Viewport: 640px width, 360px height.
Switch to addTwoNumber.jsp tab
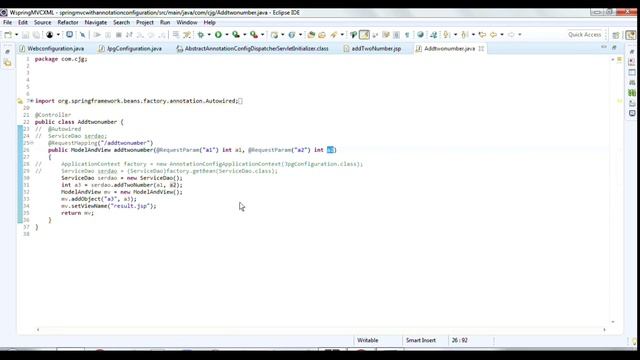click(x=372, y=49)
